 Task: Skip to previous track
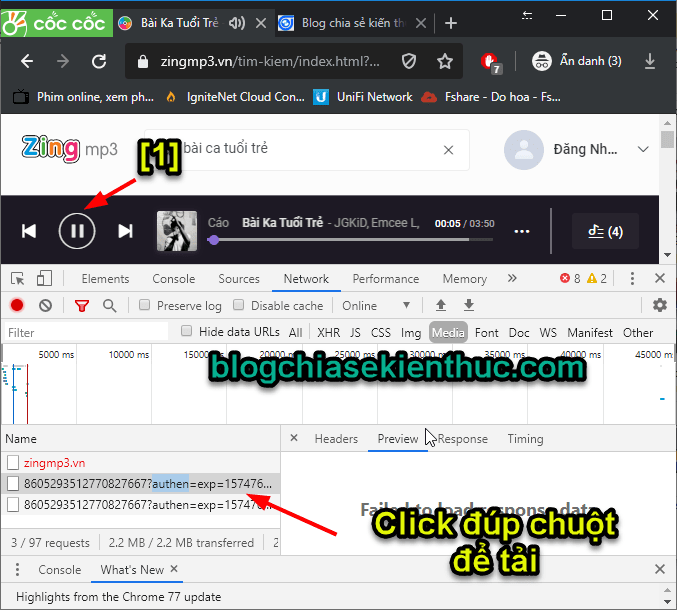(x=29, y=231)
